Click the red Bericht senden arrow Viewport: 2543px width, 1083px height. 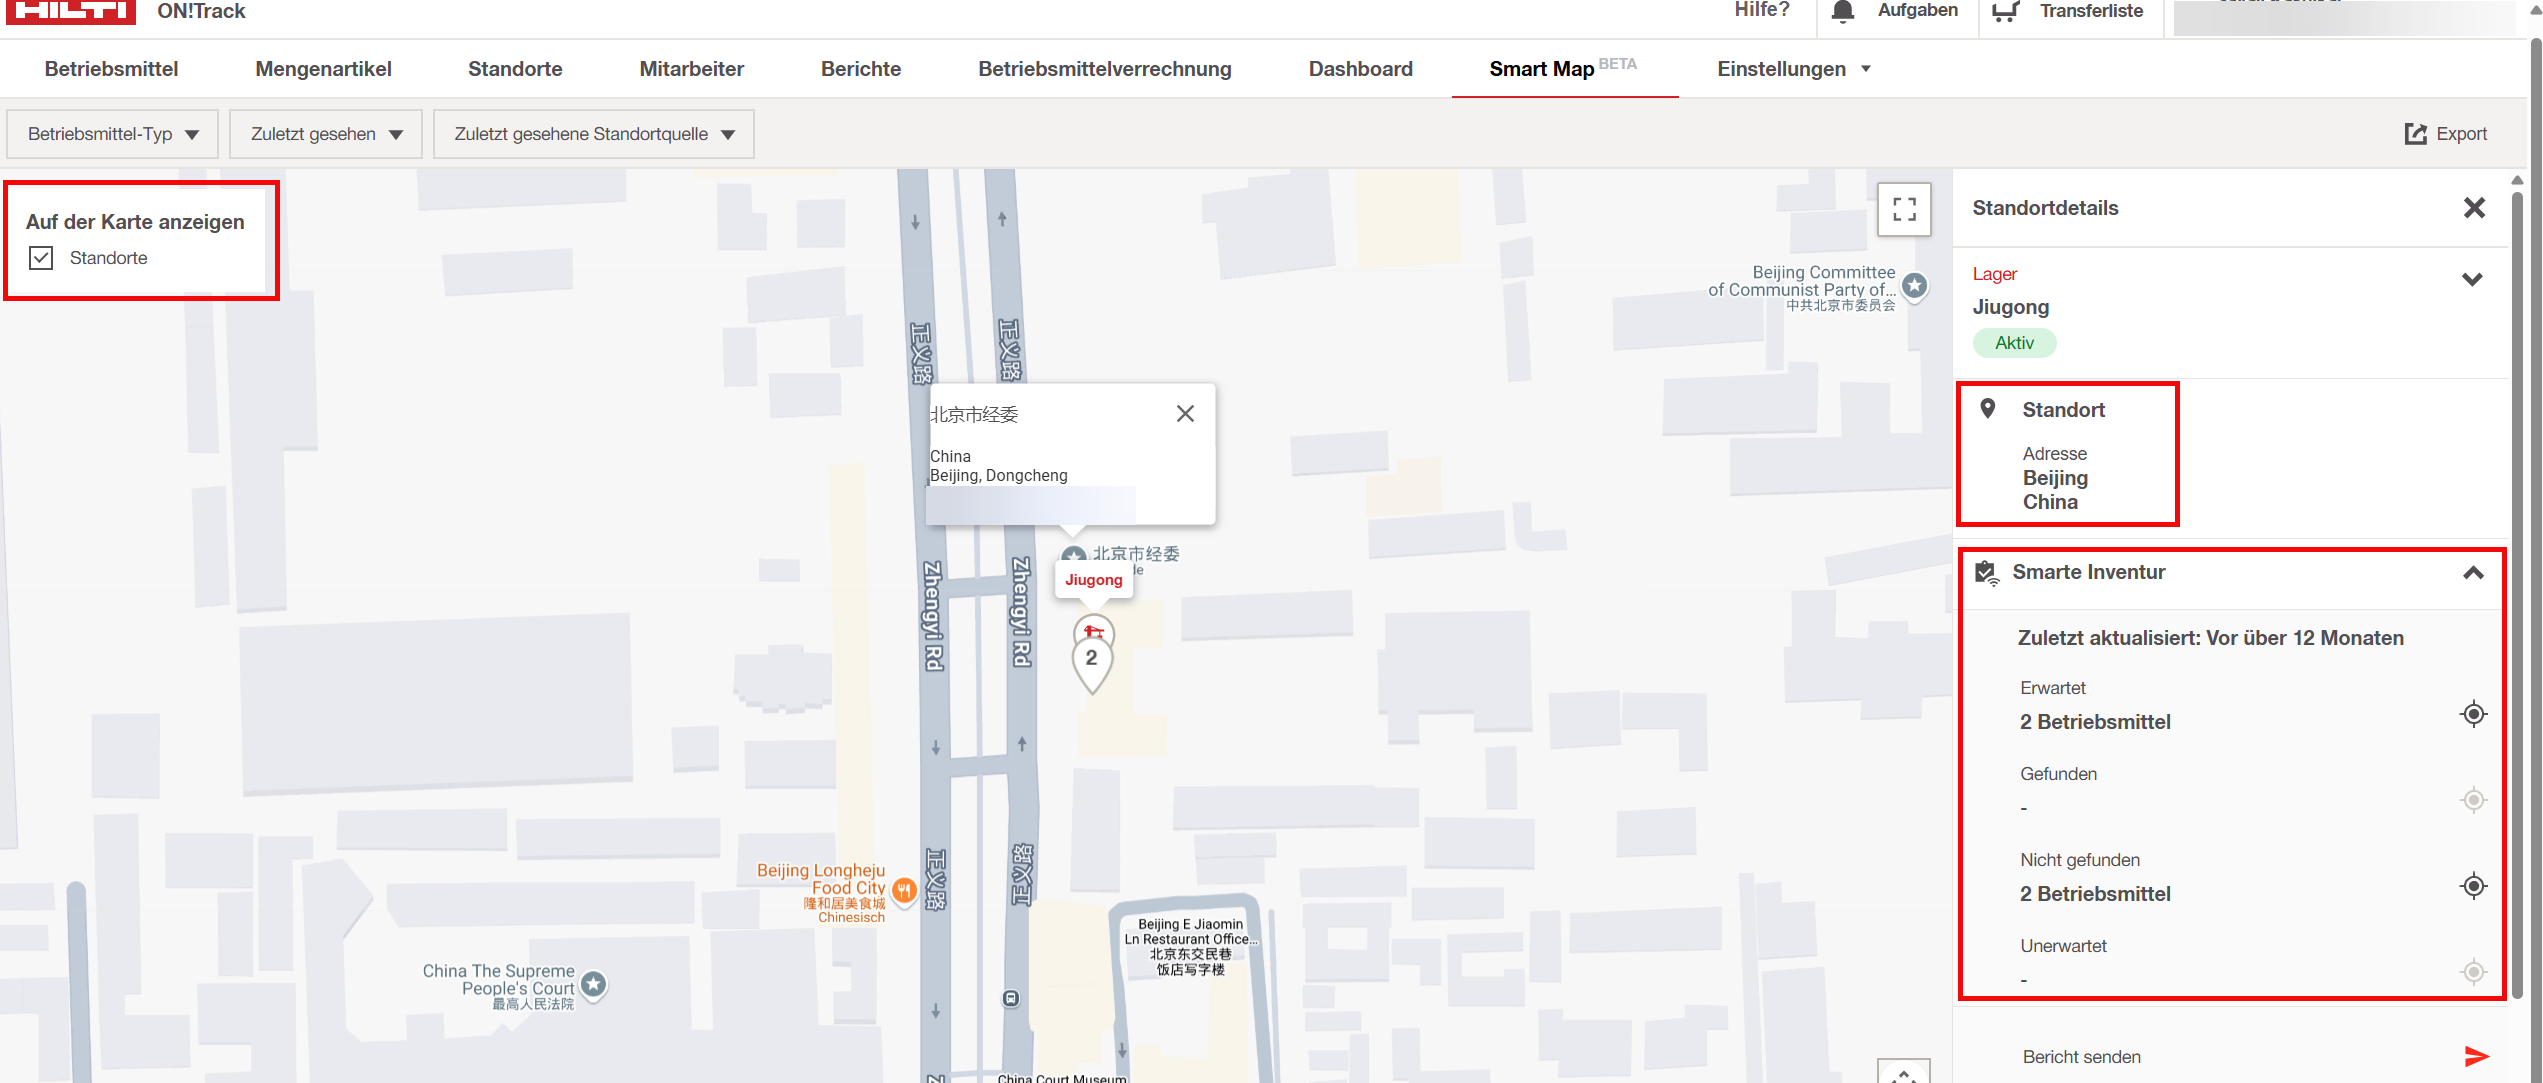pyautogui.click(x=2476, y=1056)
